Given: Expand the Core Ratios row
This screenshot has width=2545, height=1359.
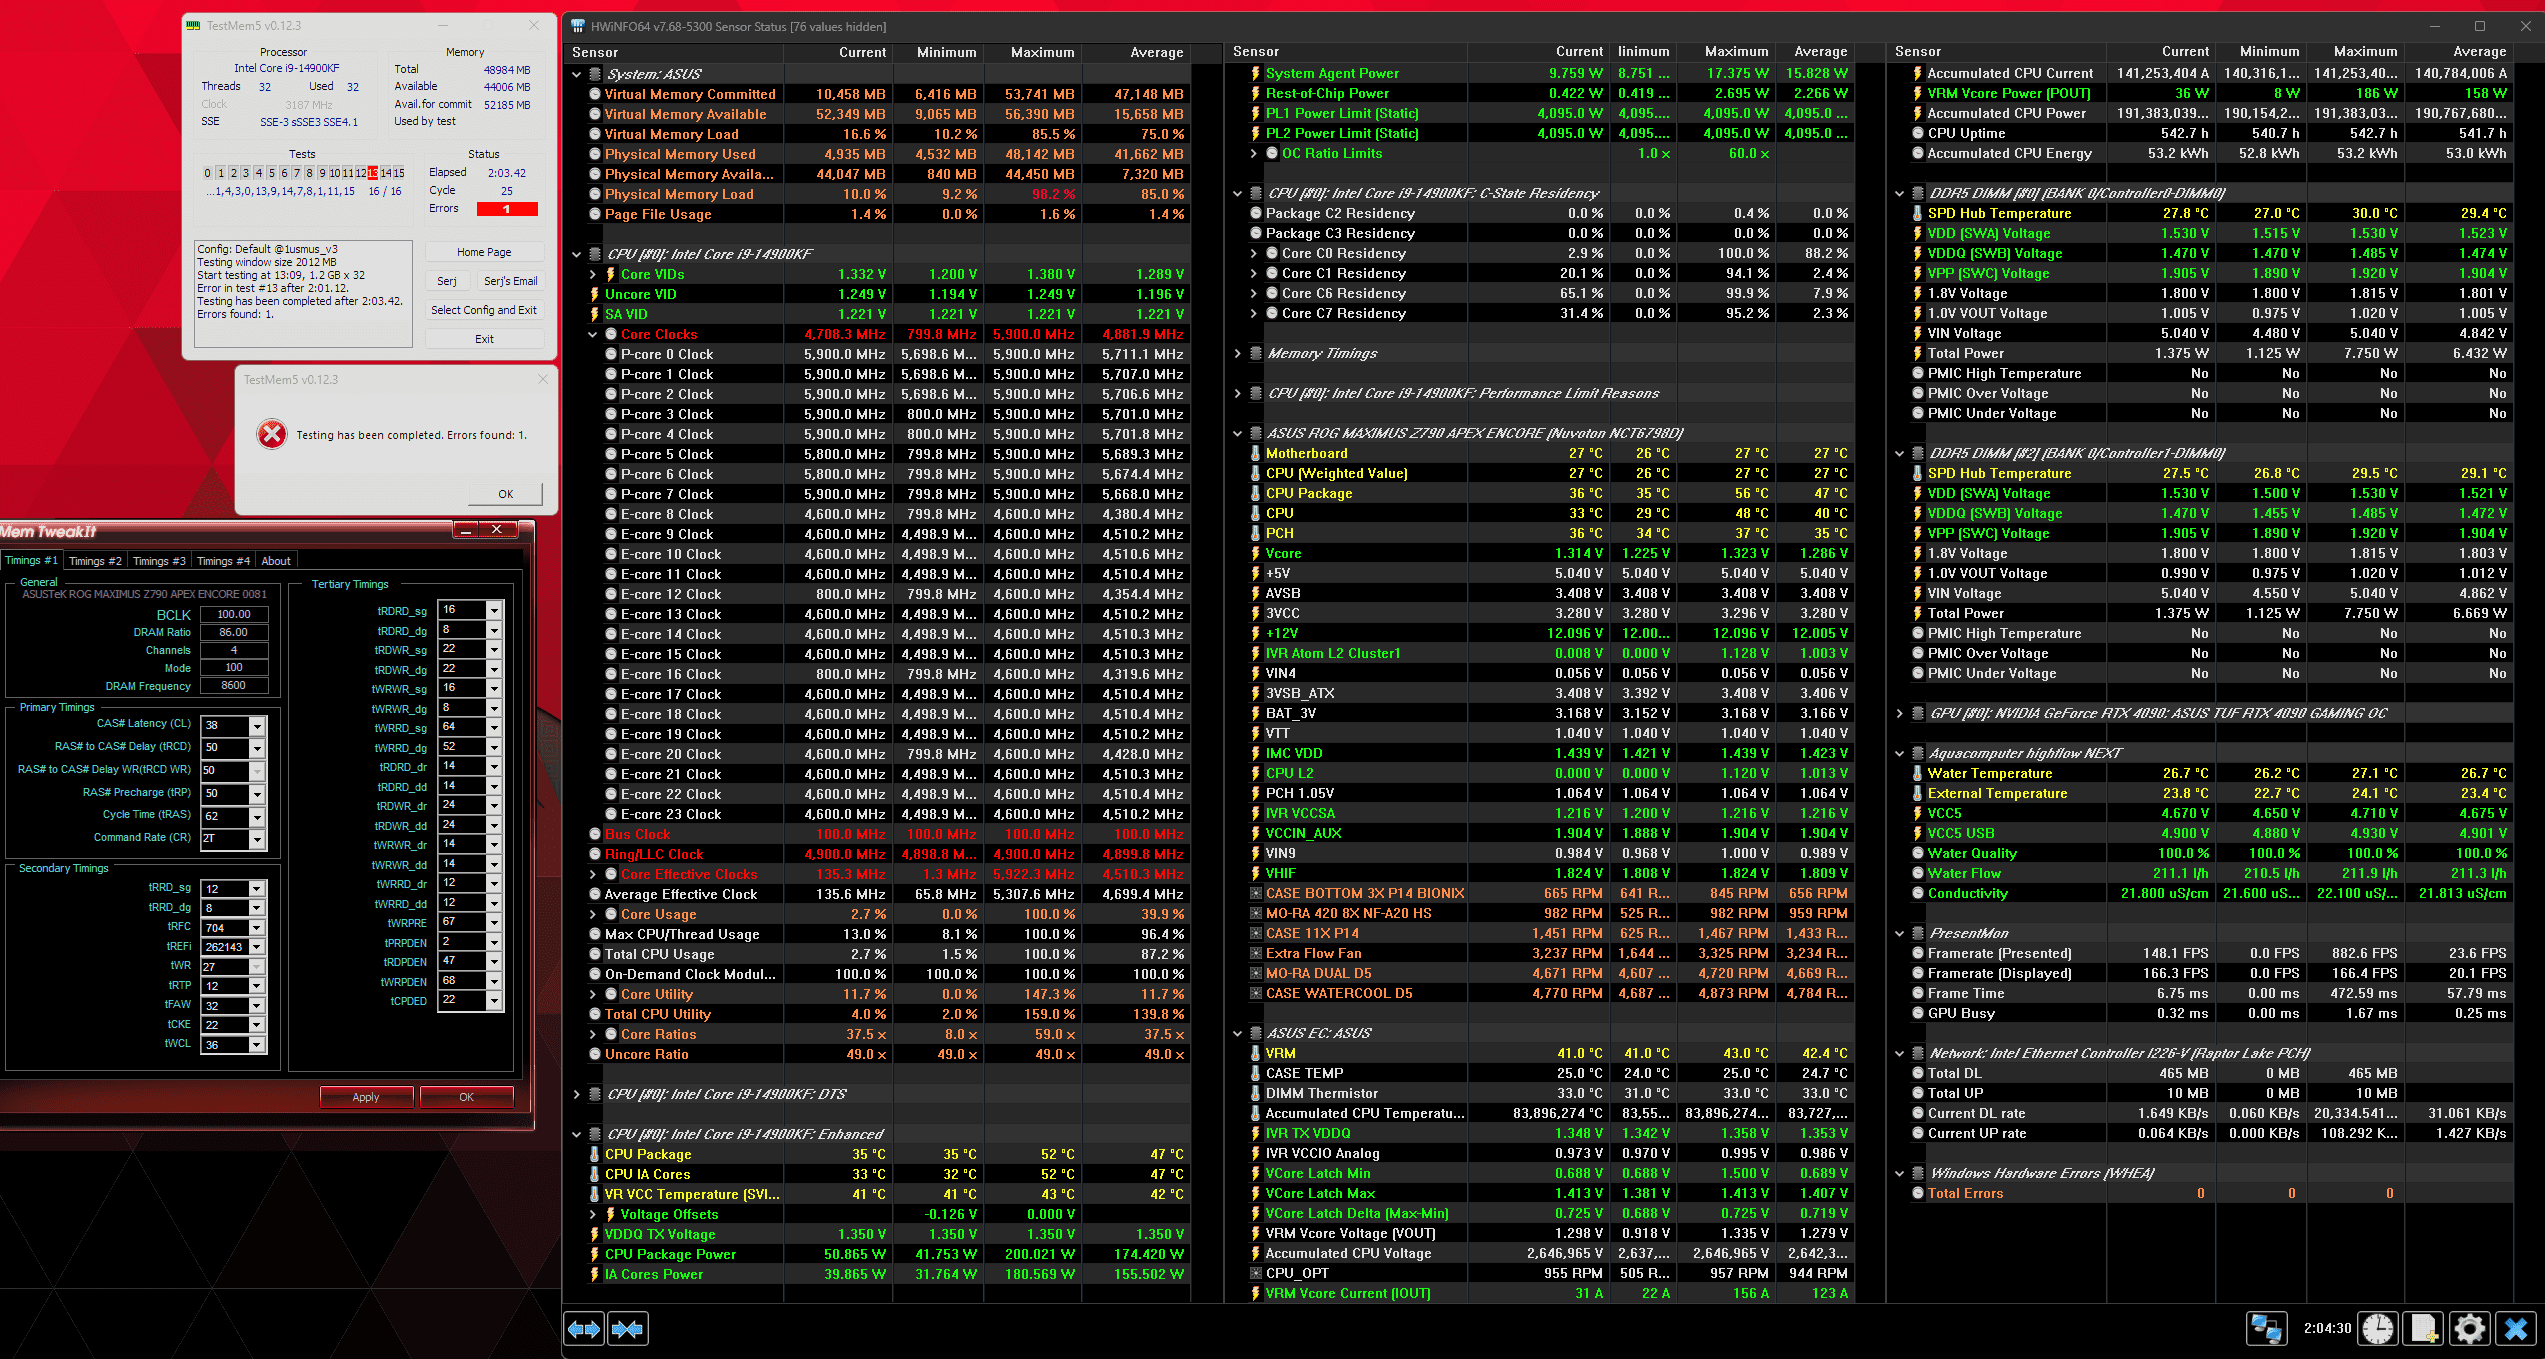Looking at the screenshot, I should tap(593, 1034).
